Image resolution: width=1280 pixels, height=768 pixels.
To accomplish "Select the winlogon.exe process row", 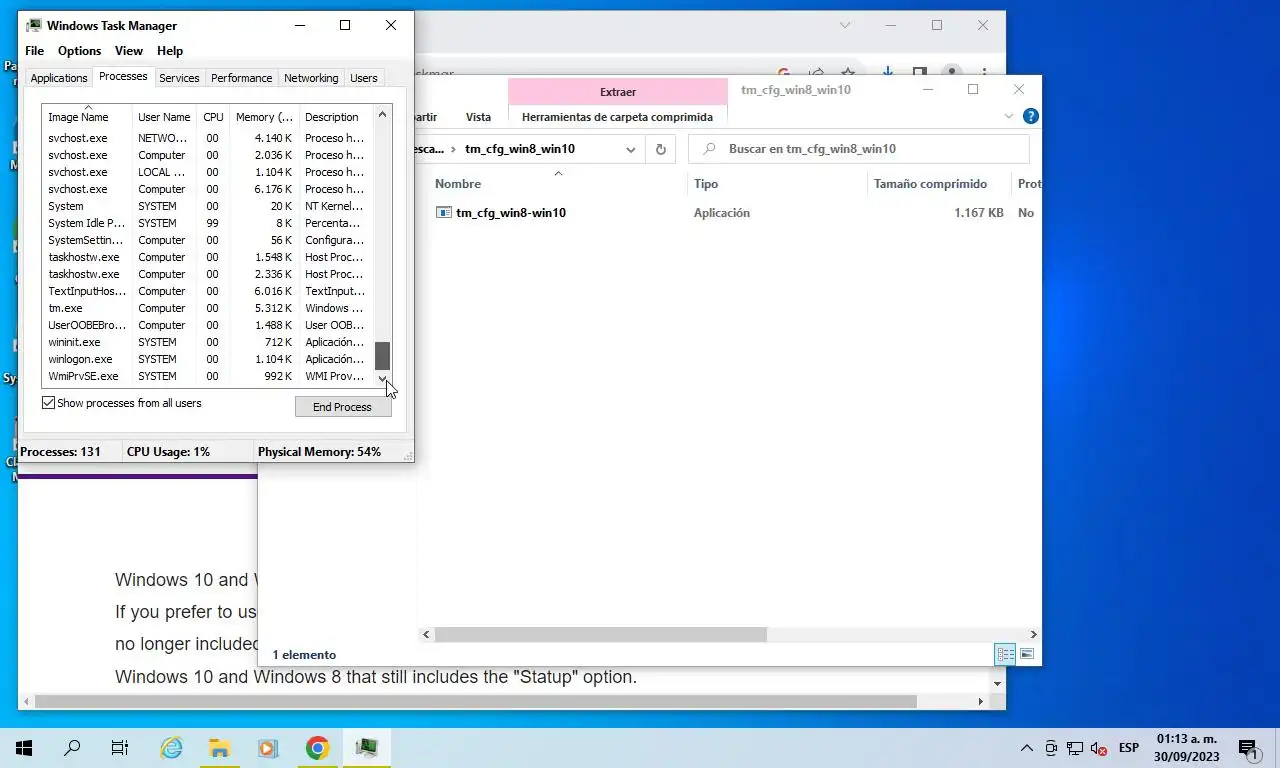I will coord(207,359).
